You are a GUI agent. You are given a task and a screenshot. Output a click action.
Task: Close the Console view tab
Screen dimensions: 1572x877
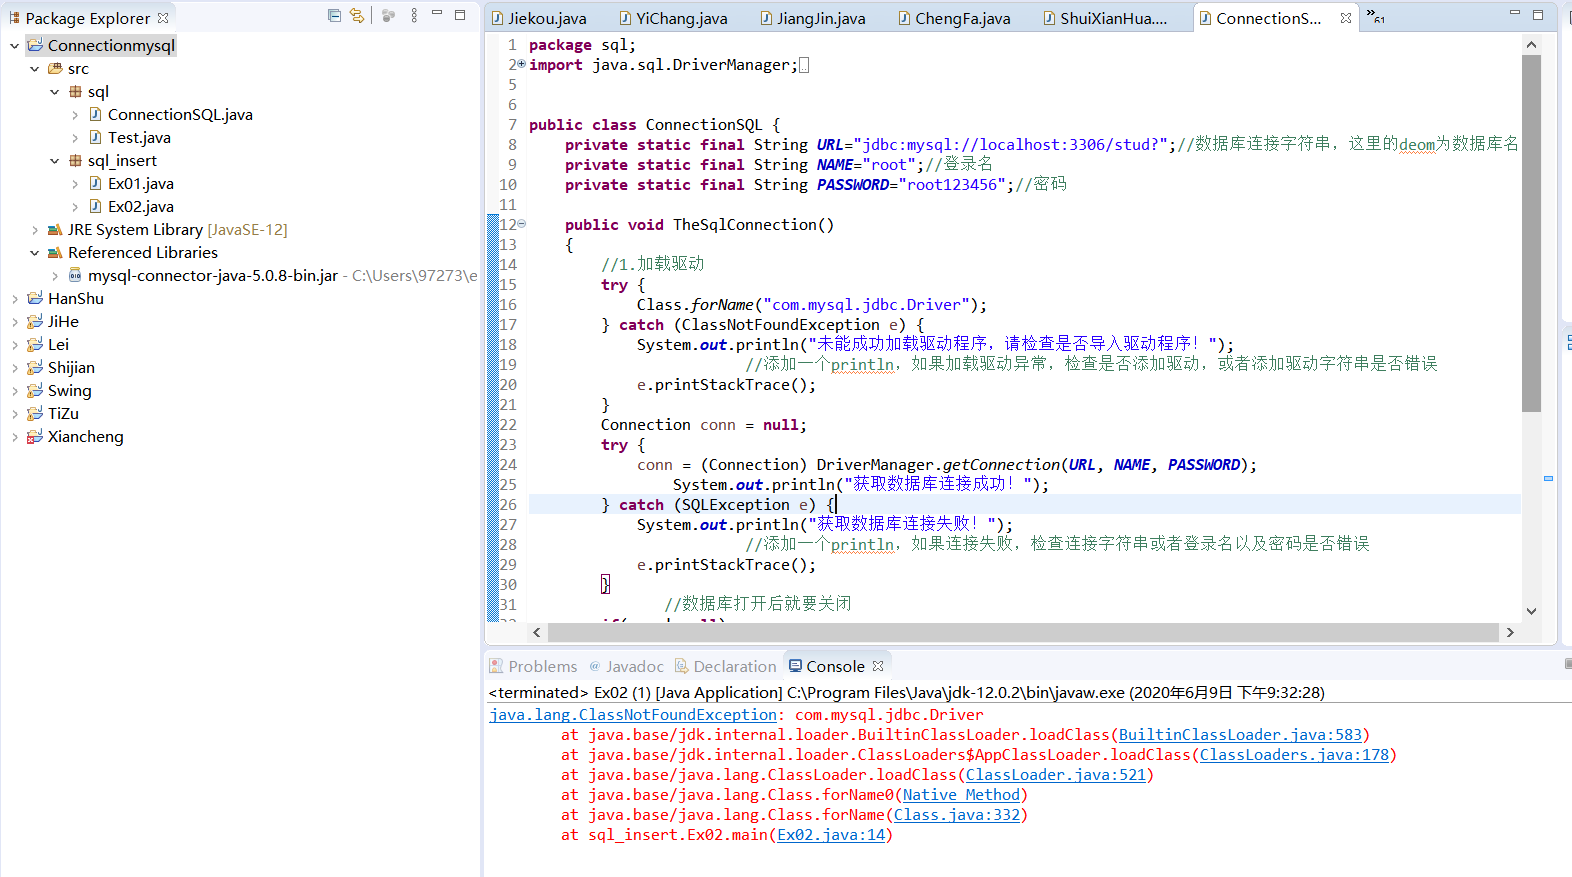pos(878,666)
